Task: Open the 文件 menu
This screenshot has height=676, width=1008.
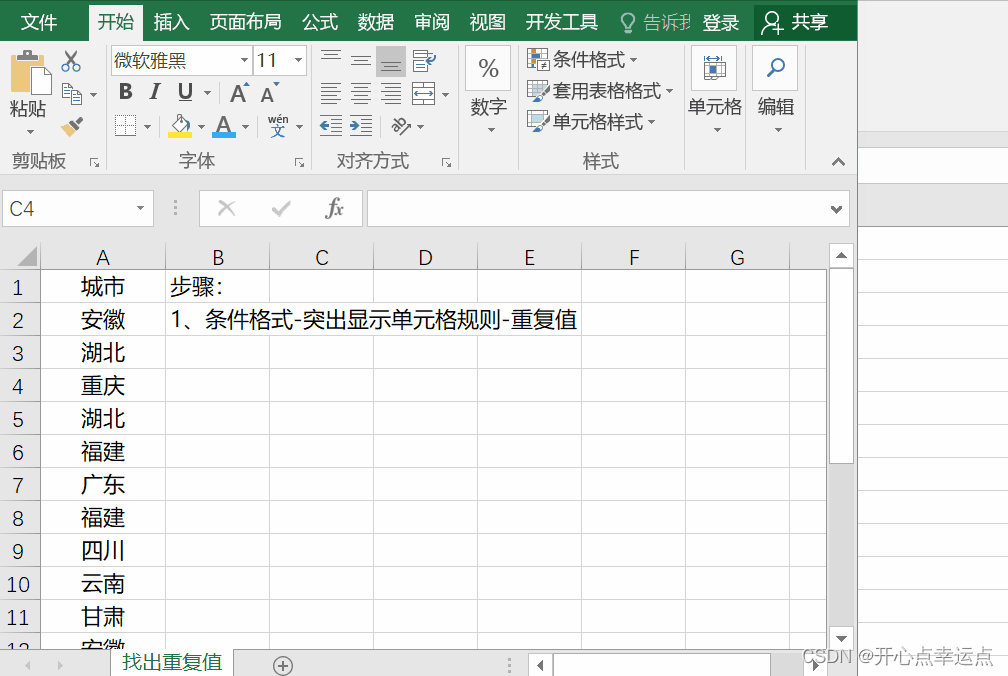Action: tap(39, 22)
